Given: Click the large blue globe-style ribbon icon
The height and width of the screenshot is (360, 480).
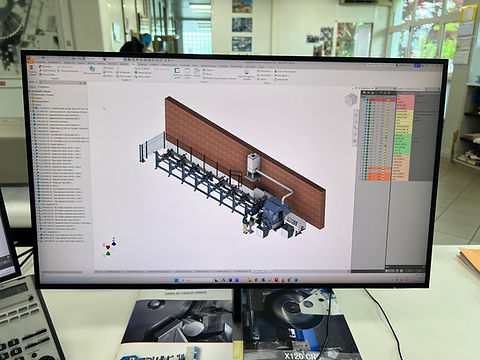Looking at the screenshot, I should pos(92,68).
